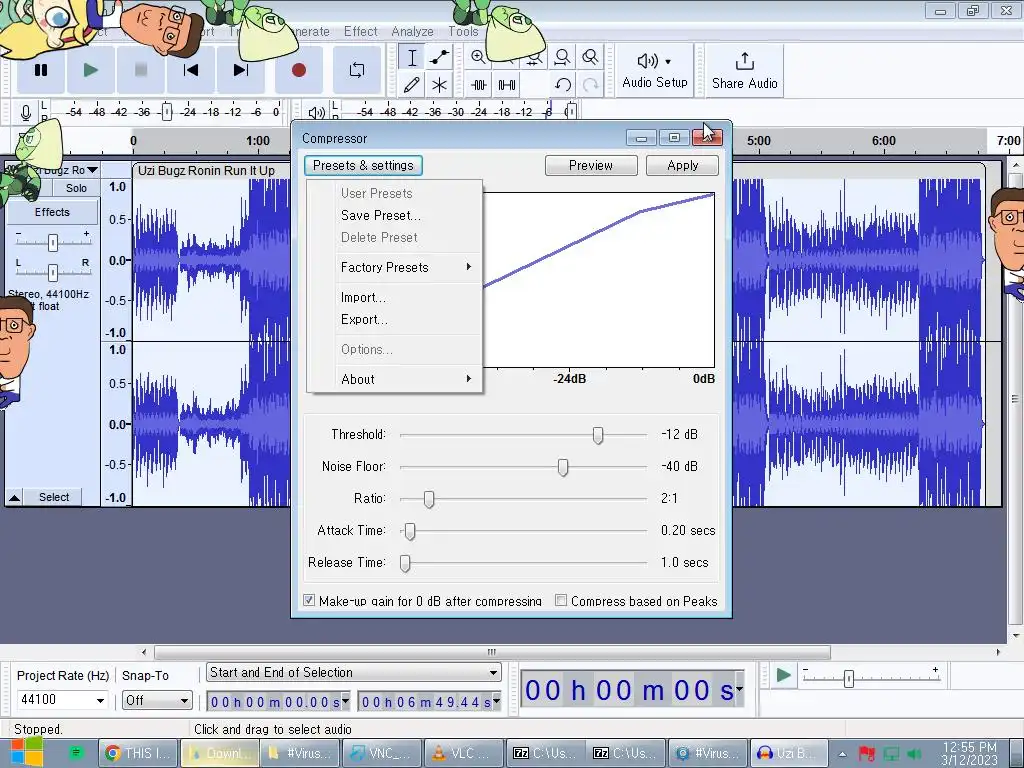Skip to start of track
Viewport: 1024px width, 768px height.
click(x=191, y=70)
